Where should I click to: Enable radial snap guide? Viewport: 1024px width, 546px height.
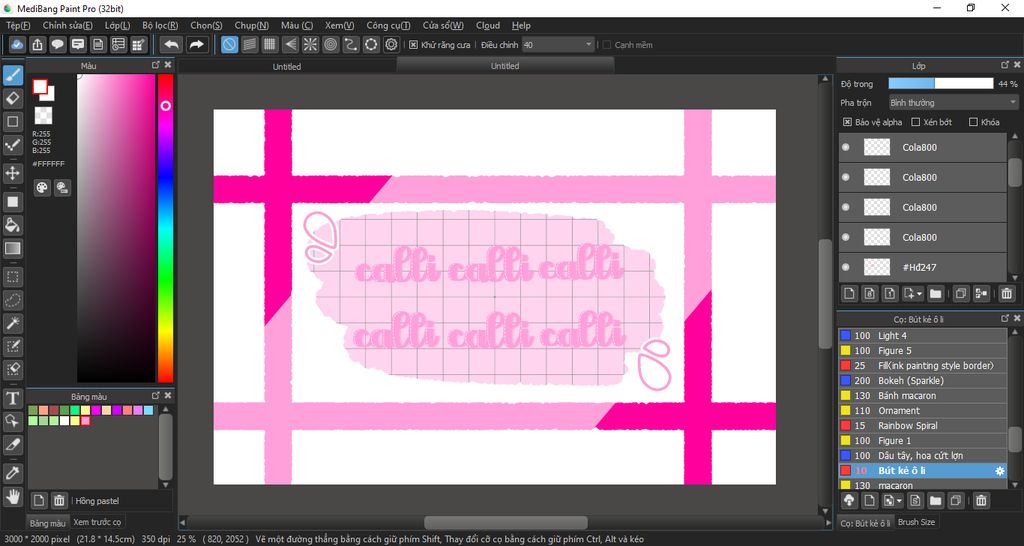click(x=310, y=44)
